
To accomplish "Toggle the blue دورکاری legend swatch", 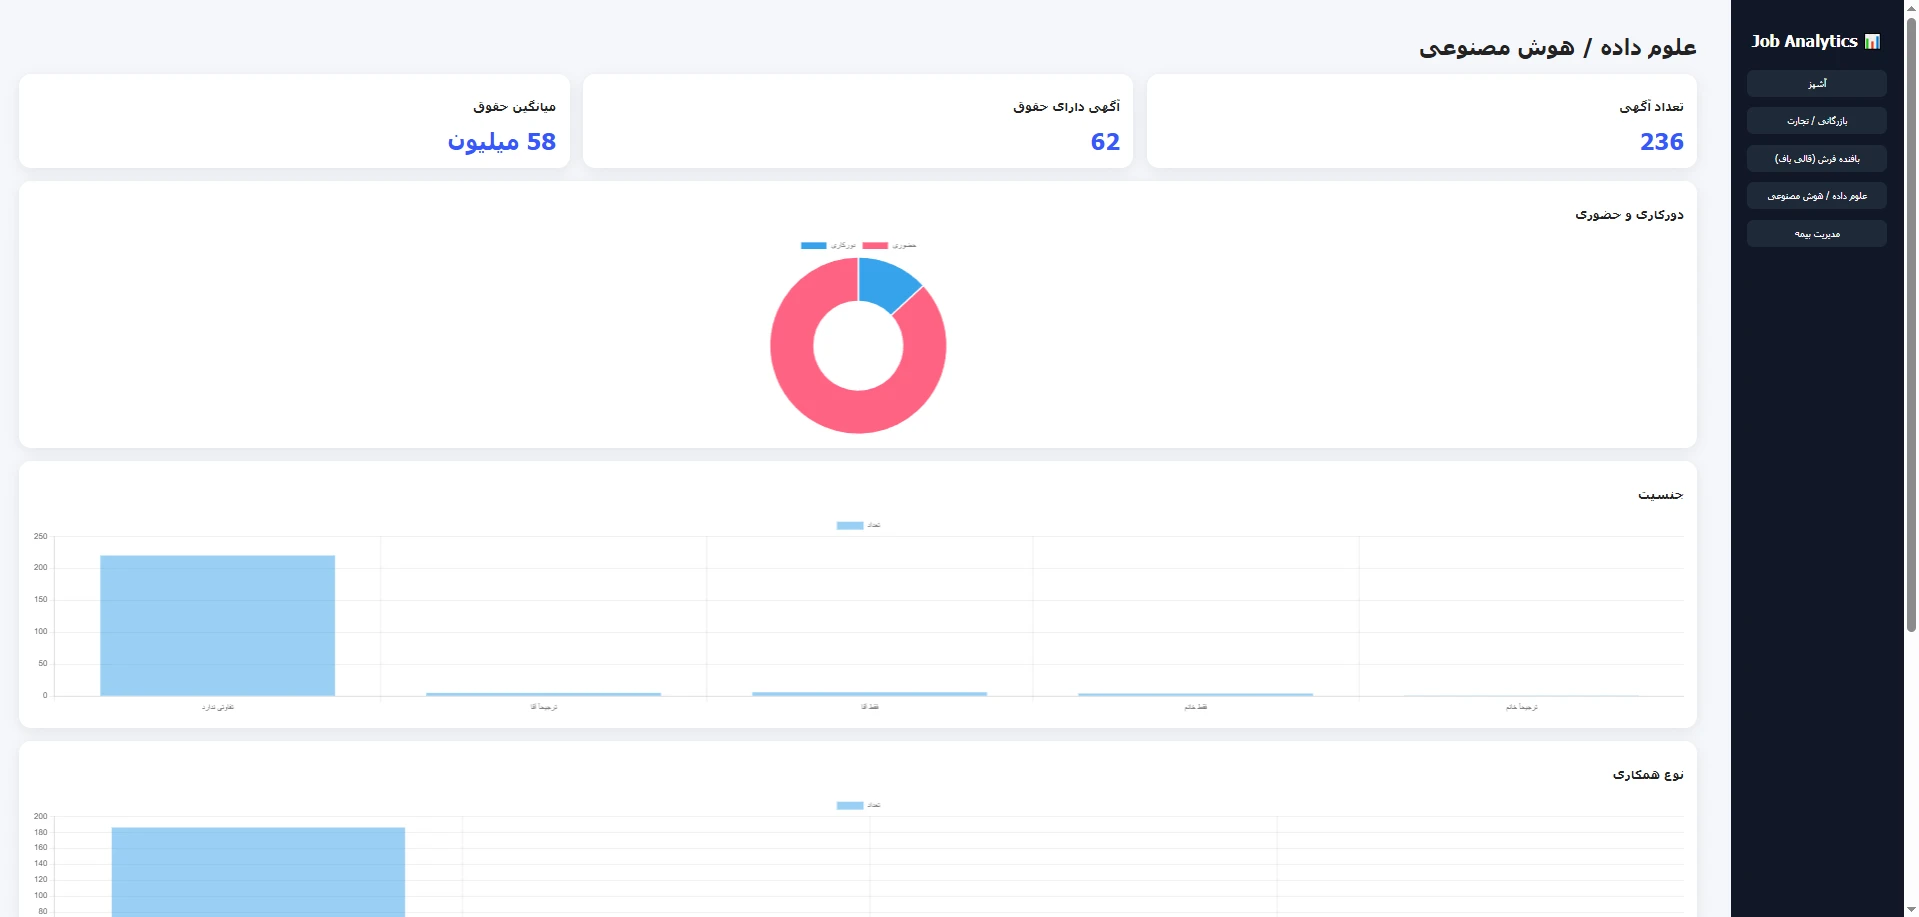I will click(x=814, y=245).
